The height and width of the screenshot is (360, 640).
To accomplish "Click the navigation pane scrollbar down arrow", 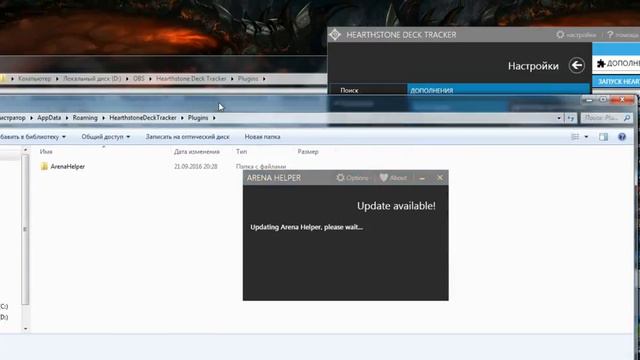I will point(25,329).
